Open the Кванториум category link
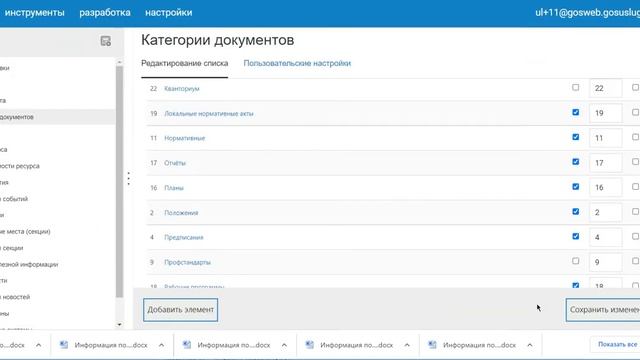 tap(182, 89)
